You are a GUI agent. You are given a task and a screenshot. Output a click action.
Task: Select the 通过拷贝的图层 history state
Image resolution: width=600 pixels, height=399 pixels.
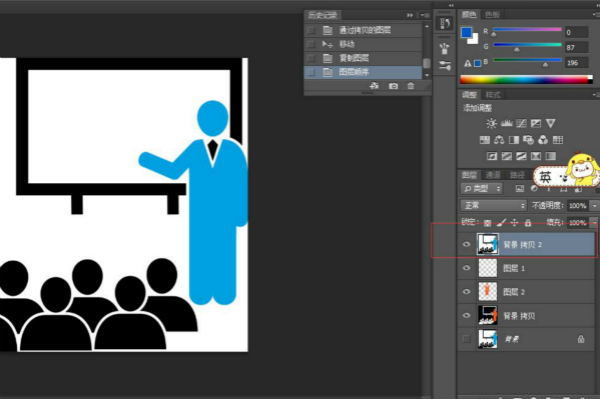[363, 30]
